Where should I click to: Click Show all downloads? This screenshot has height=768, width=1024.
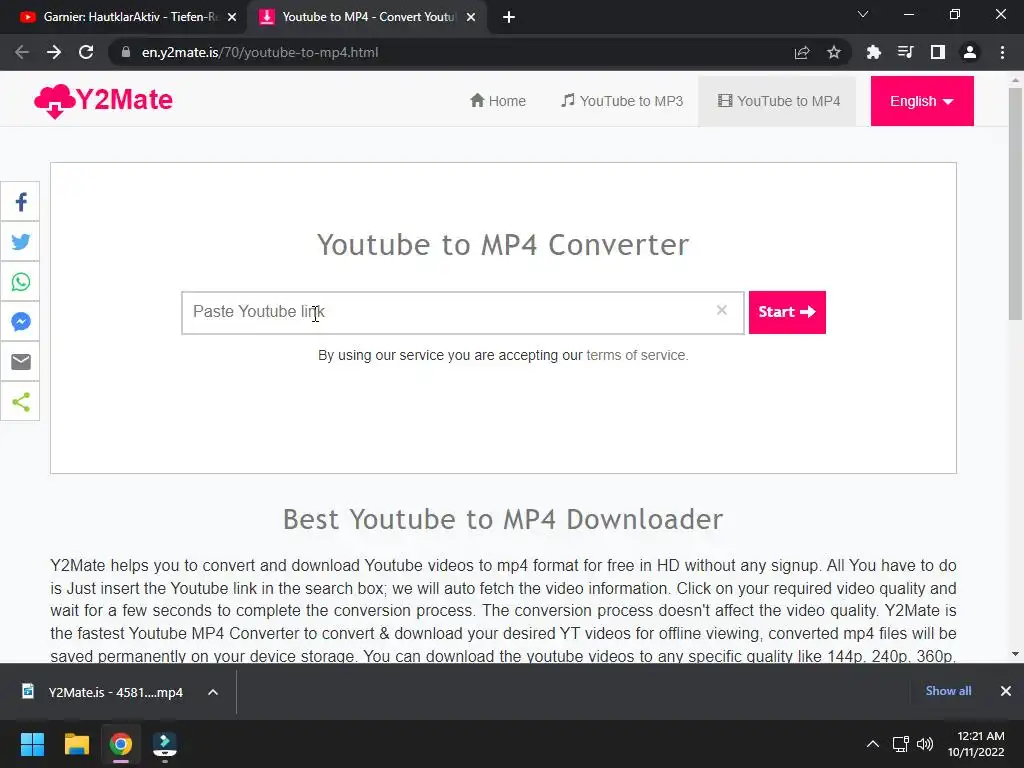pyautogui.click(x=948, y=691)
